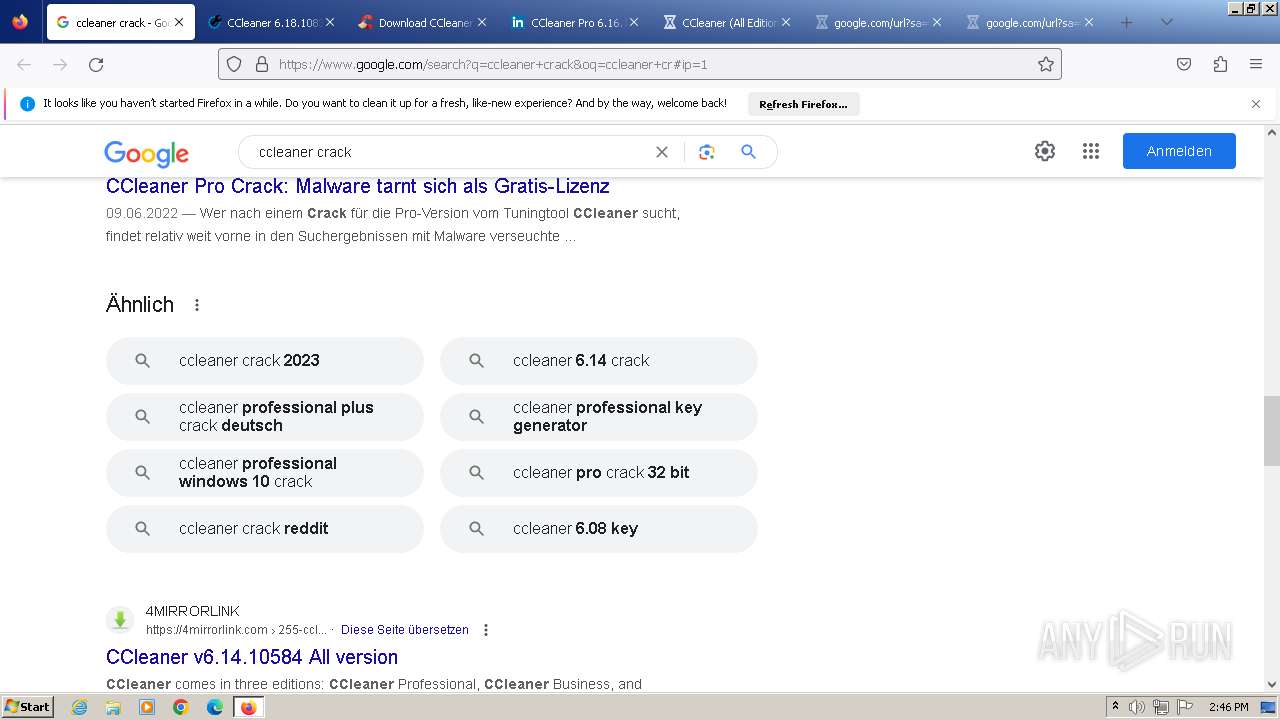
Task: Open the three-dot menu beside Ähnlich
Action: pos(197,305)
